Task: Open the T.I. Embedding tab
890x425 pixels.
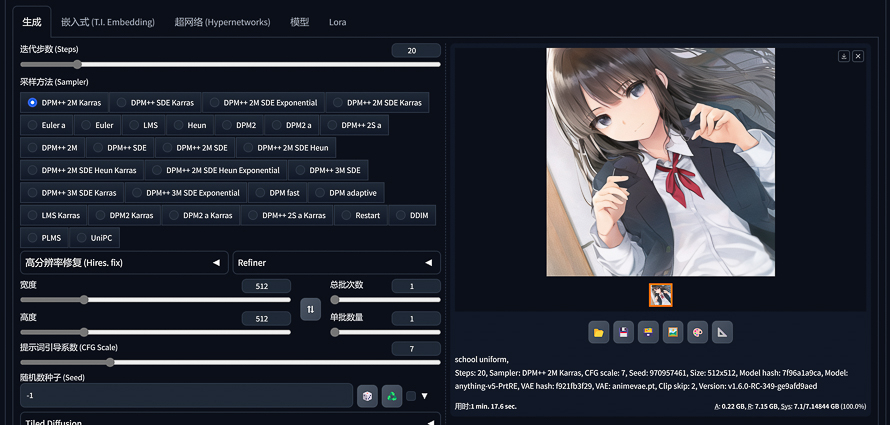Action: pyautogui.click(x=108, y=22)
